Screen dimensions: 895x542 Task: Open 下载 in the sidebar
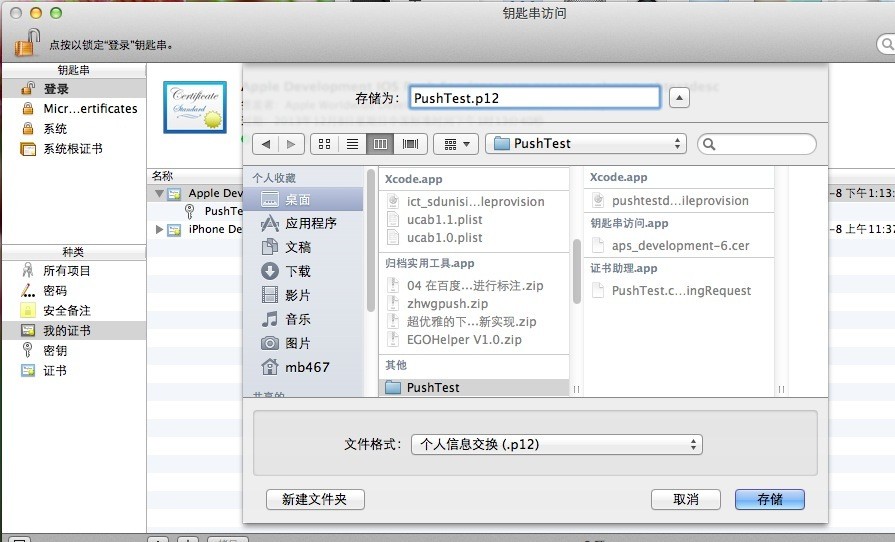(305, 271)
